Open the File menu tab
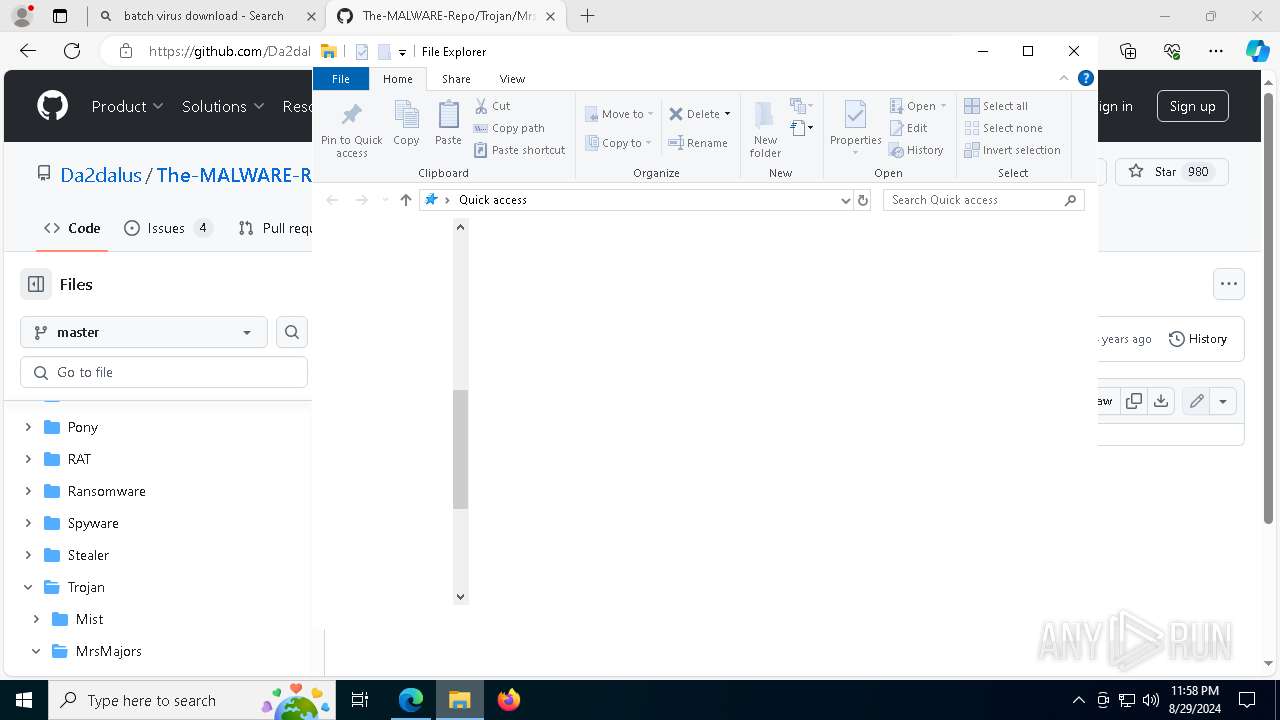This screenshot has height=720, width=1280. (x=341, y=79)
